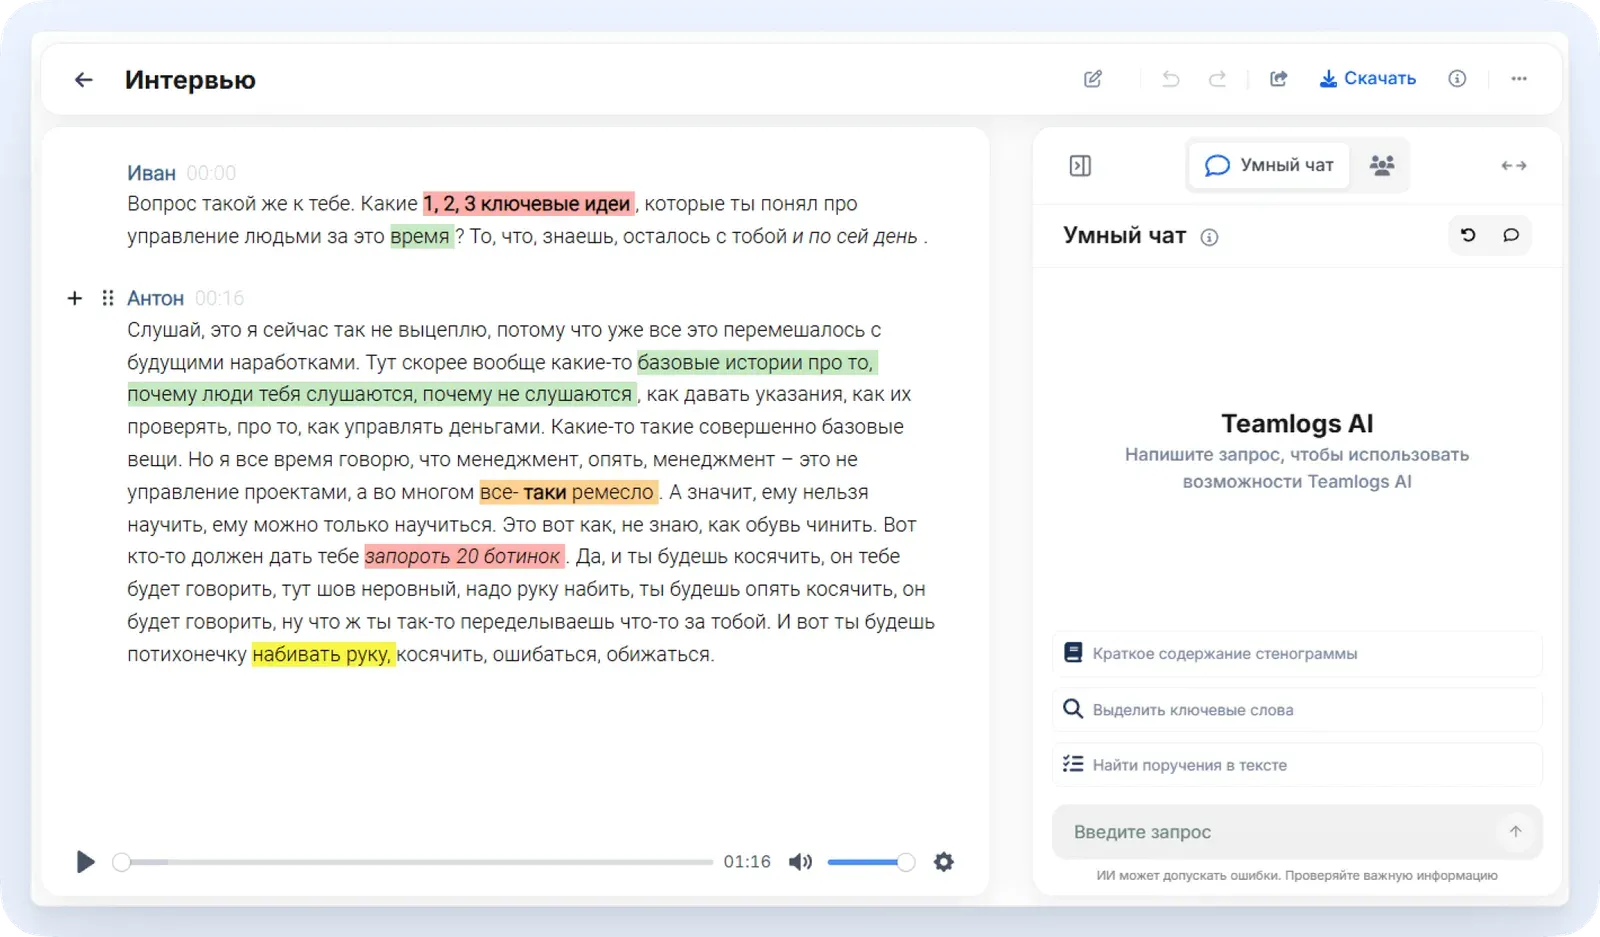Go back using the left arrow

pyautogui.click(x=84, y=80)
